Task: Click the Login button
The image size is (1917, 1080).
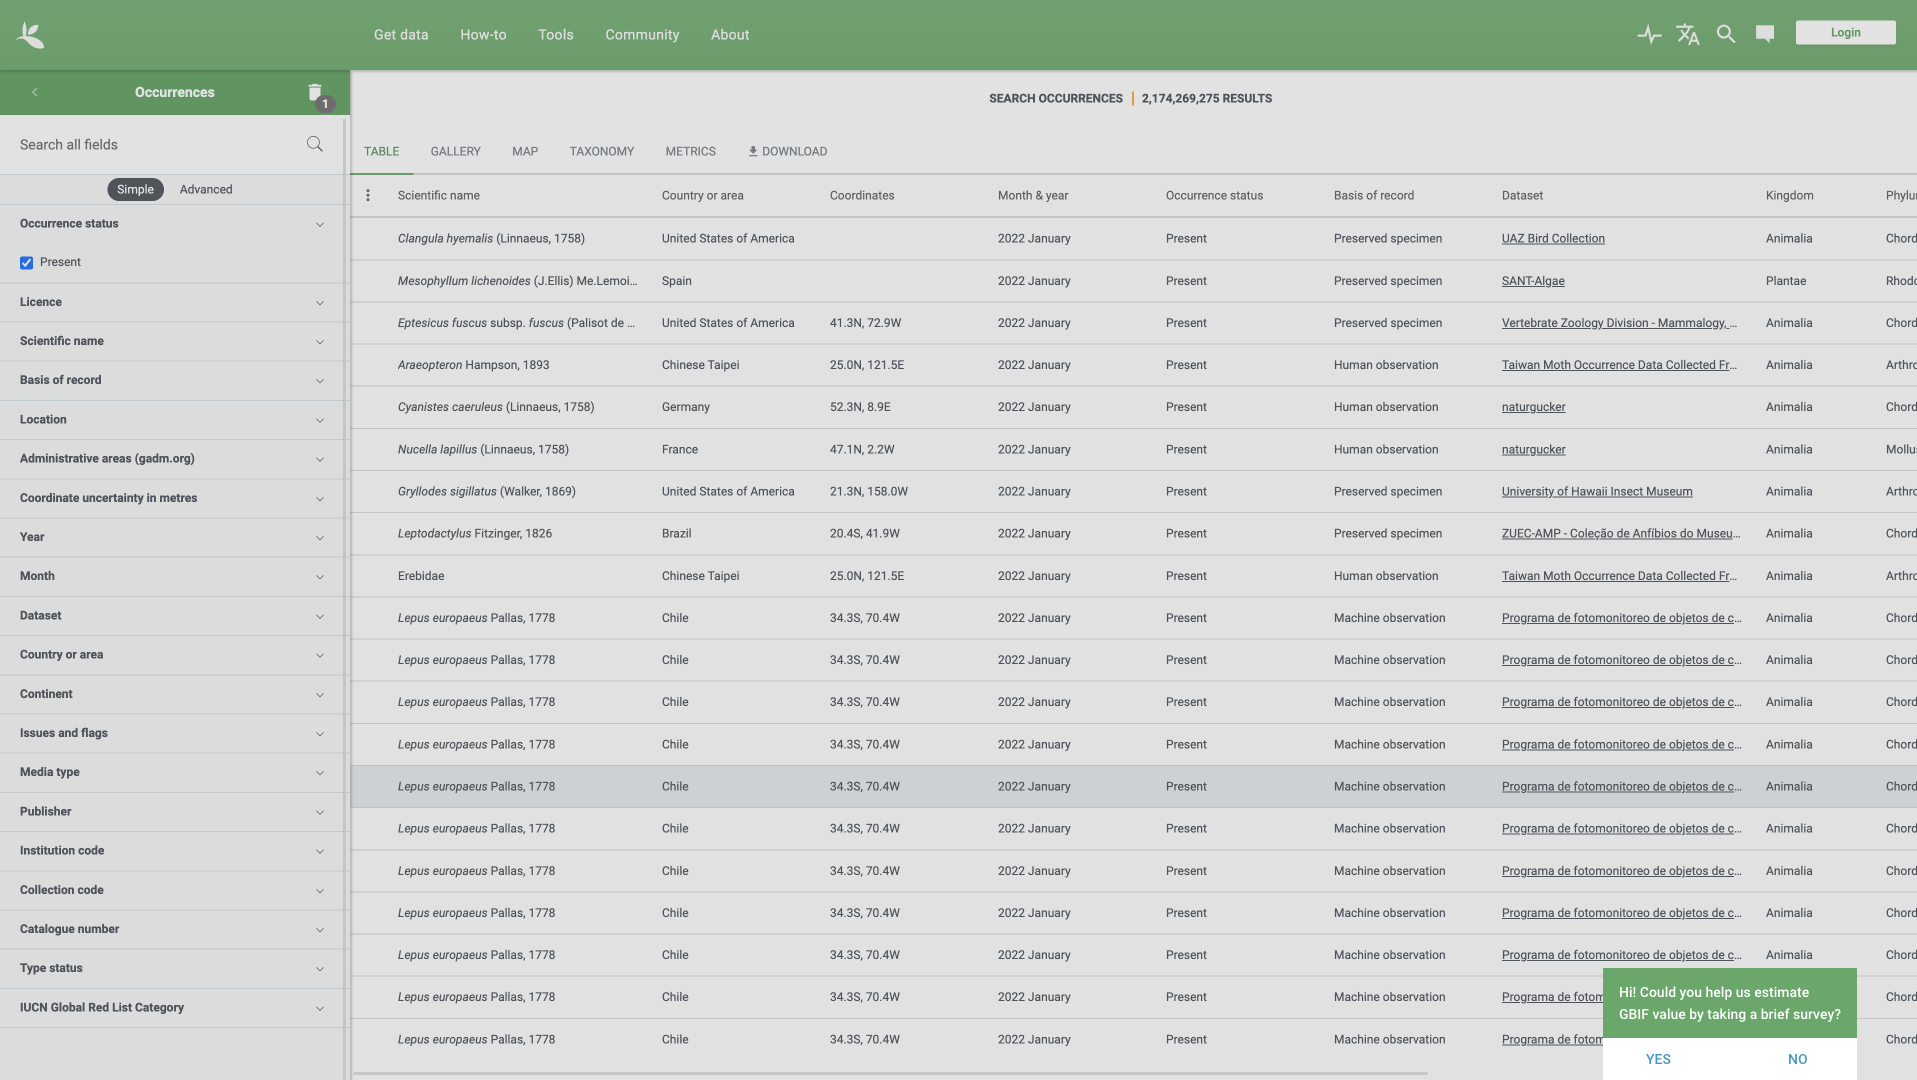Action: click(x=1845, y=32)
